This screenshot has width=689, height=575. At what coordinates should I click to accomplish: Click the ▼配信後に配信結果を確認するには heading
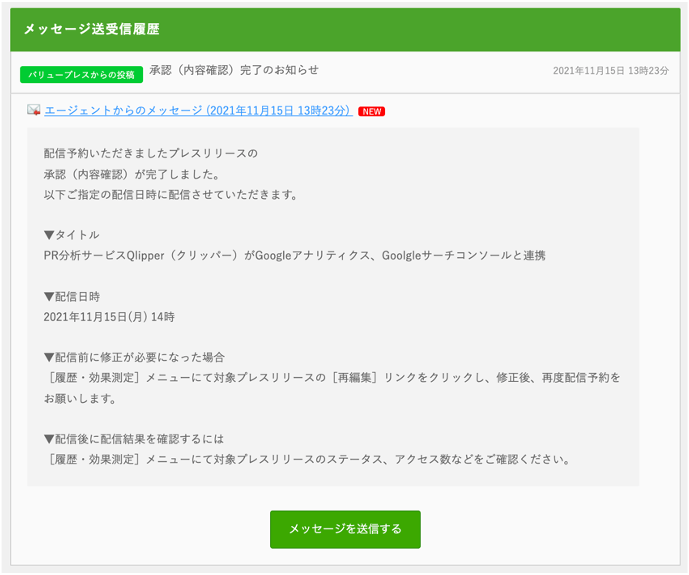[x=134, y=439]
